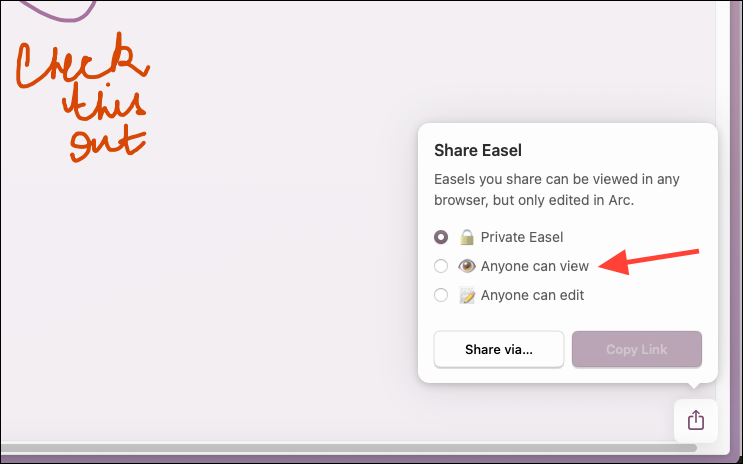Open the Share via... options
Image resolution: width=743 pixels, height=464 pixels.
(x=498, y=349)
